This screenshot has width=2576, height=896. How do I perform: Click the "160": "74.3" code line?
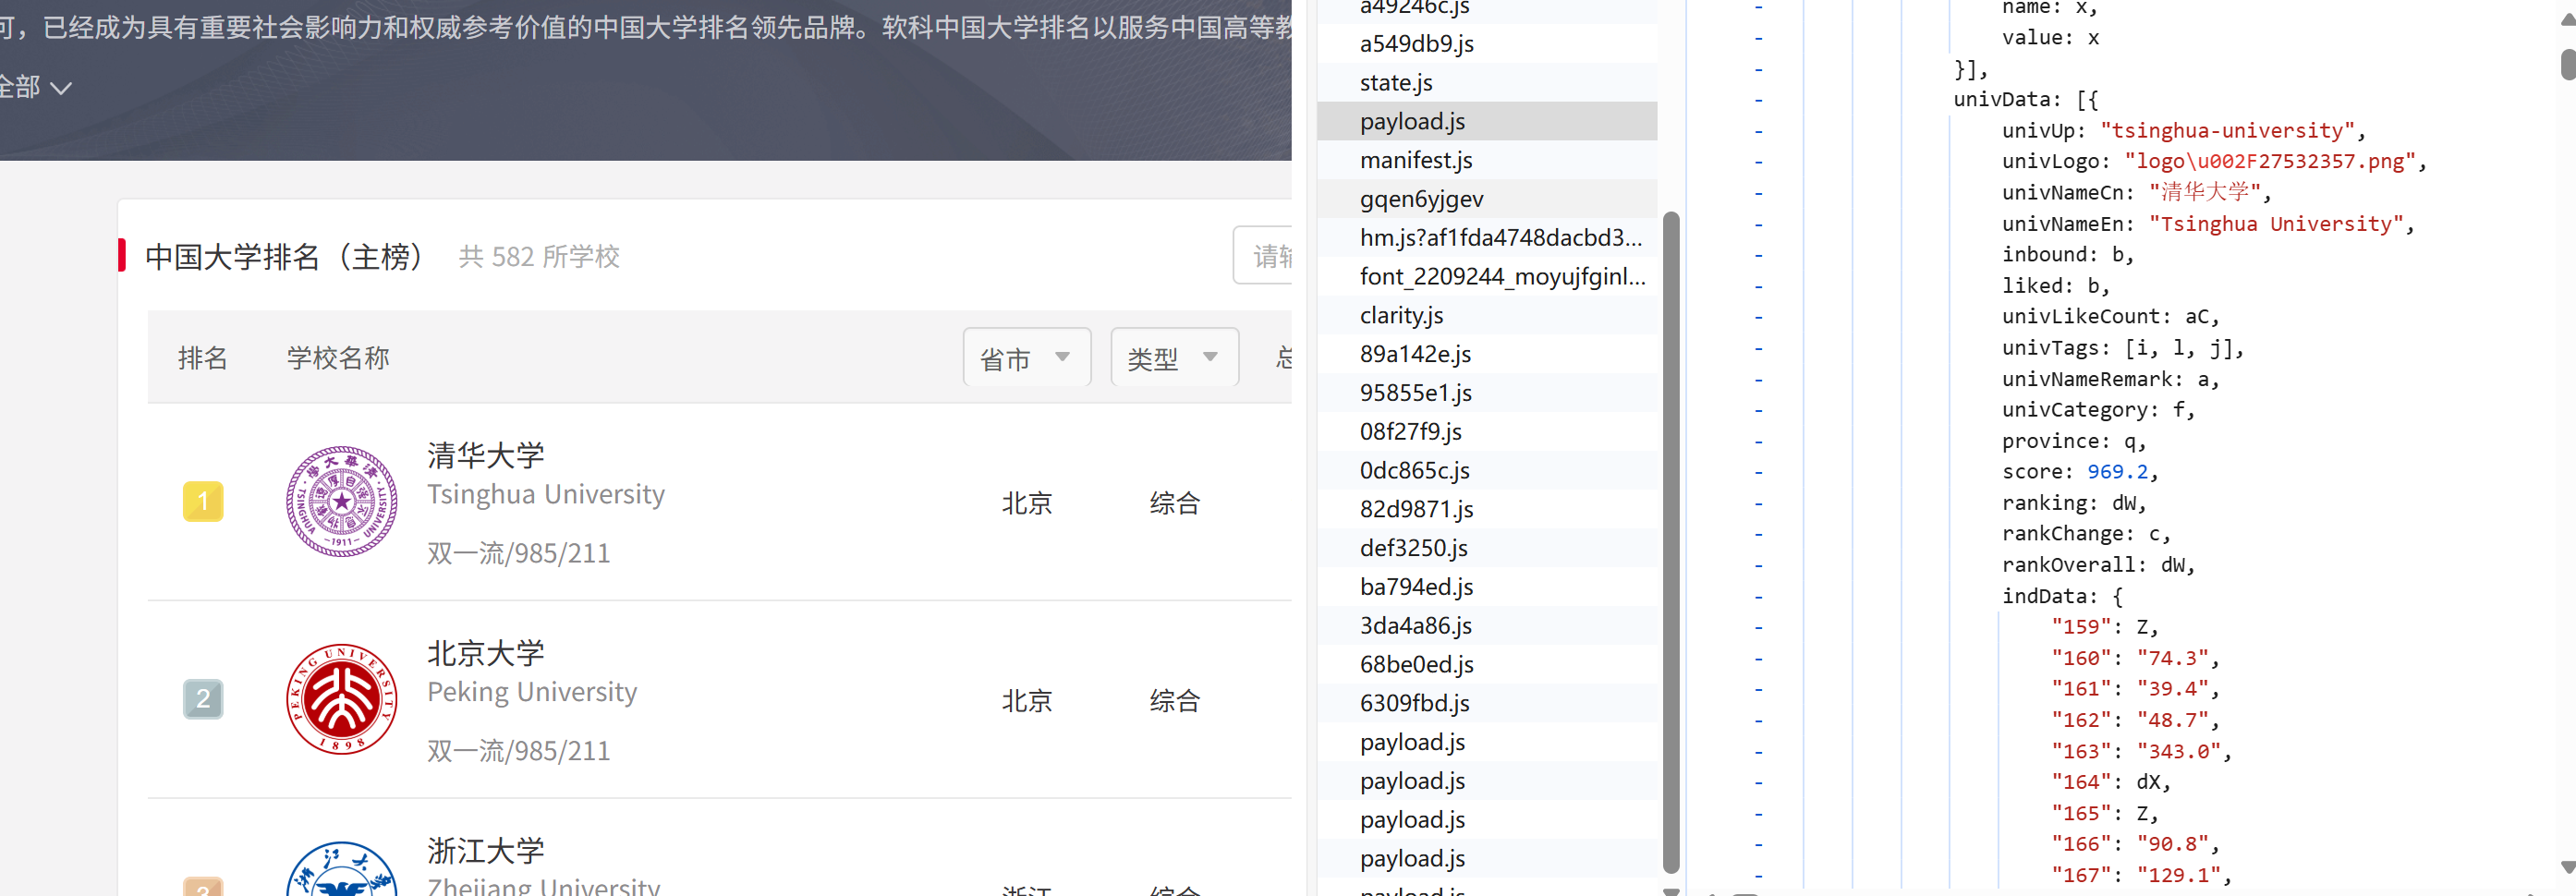[x=2135, y=657]
